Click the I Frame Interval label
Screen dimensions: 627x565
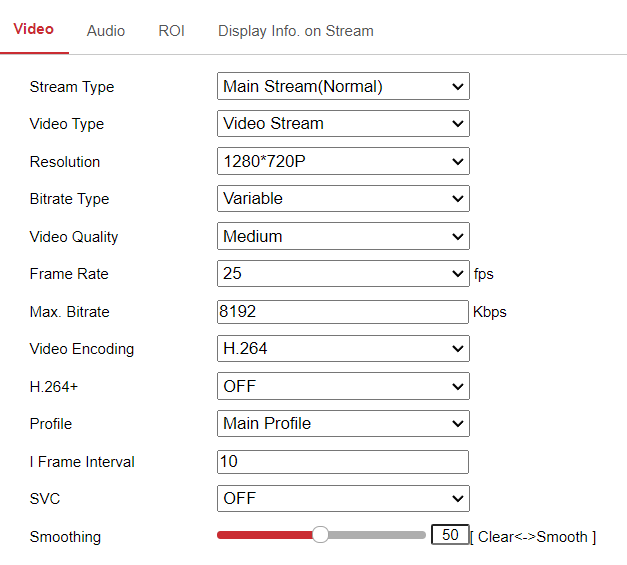point(82,462)
